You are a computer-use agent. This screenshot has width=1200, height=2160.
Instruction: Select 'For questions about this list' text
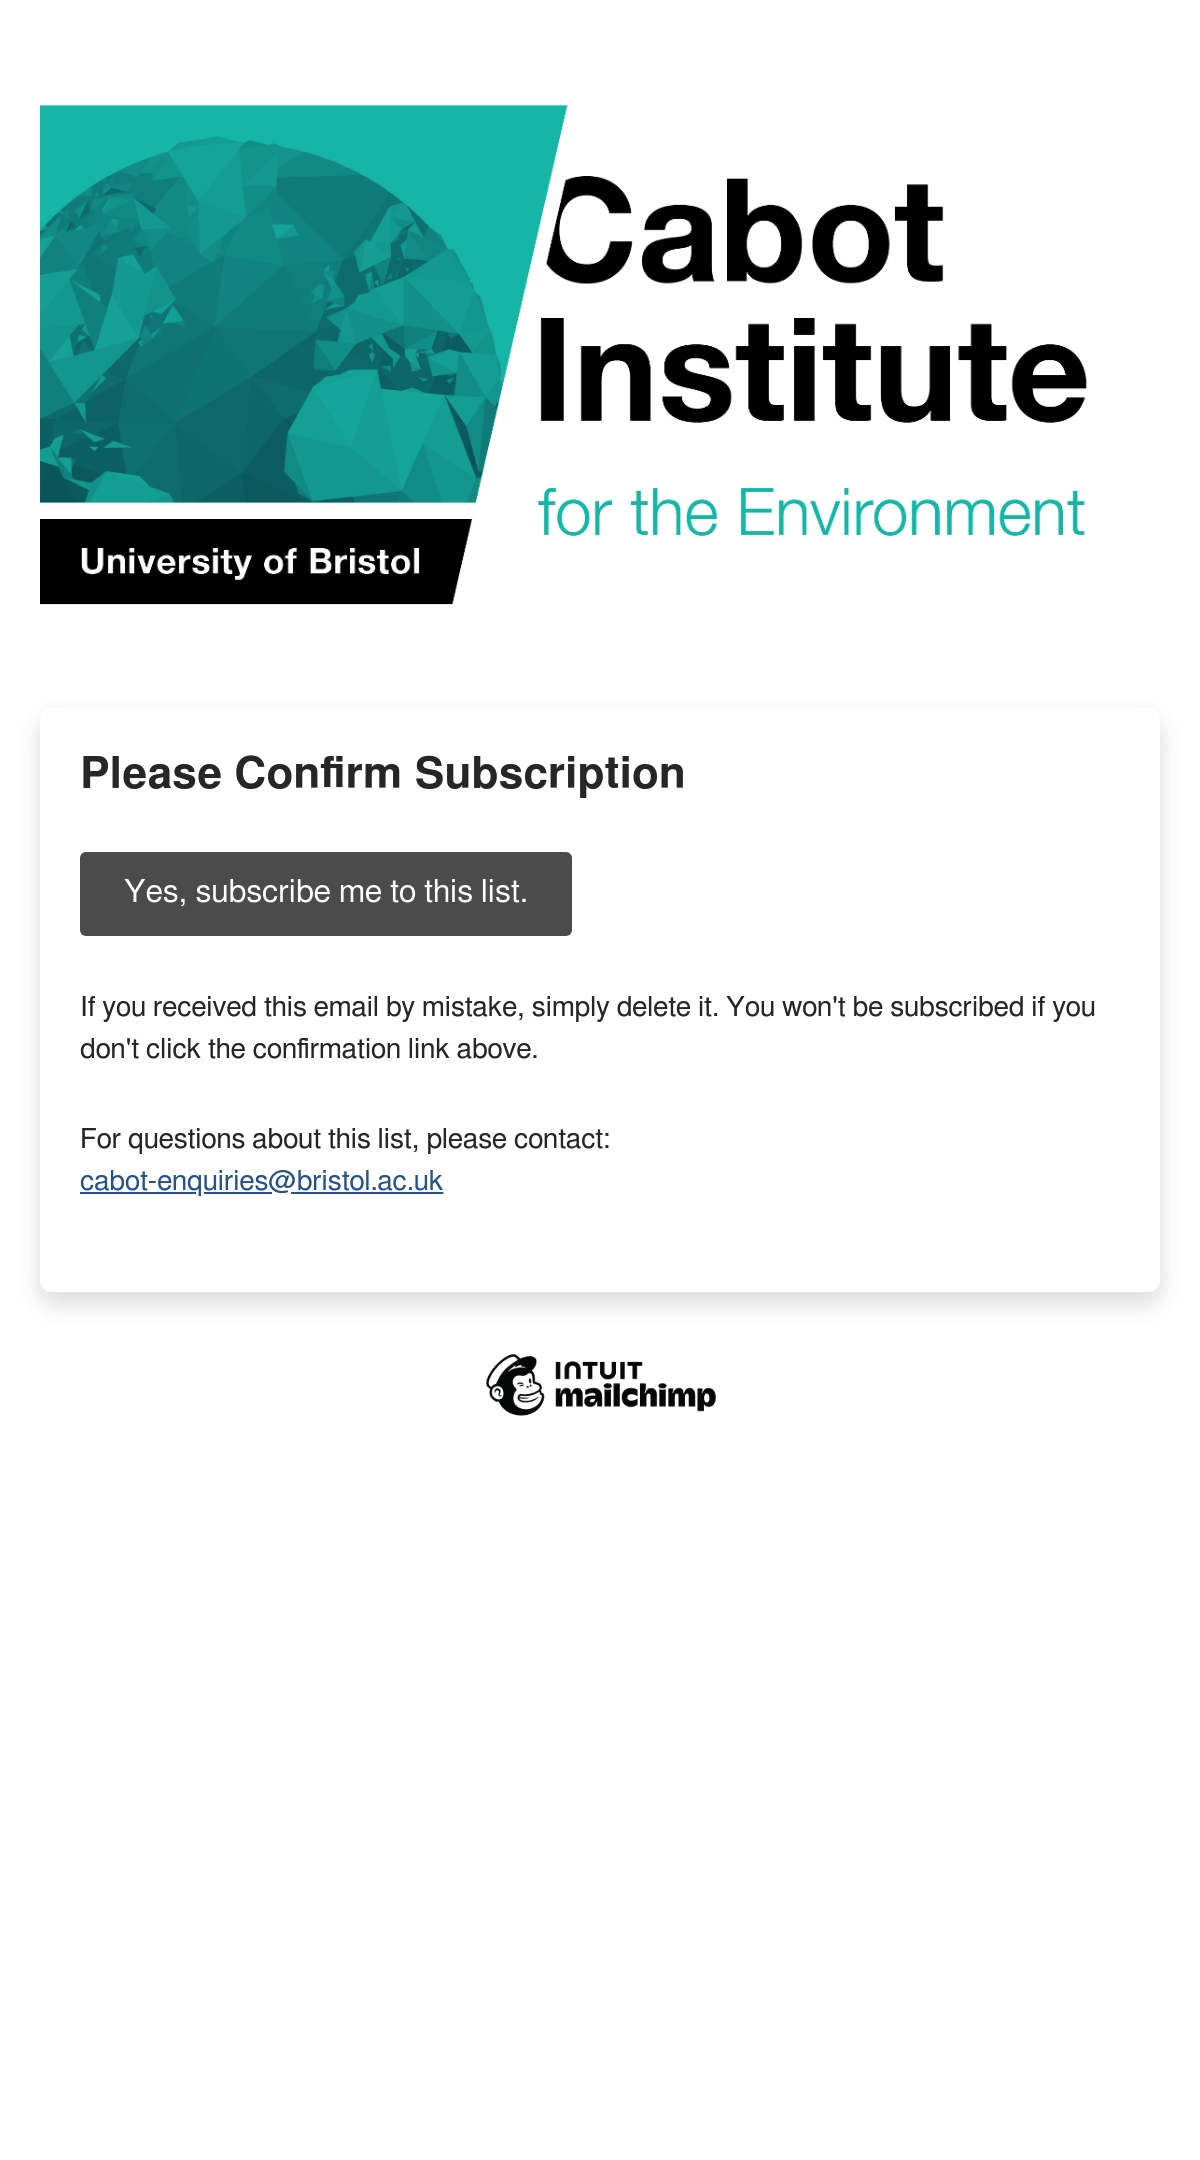[345, 1139]
